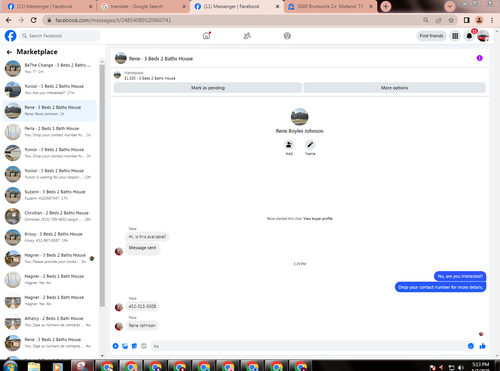This screenshot has height=371, width=500.
Task: Switch to translate - Google Search tab
Action: (143, 6)
